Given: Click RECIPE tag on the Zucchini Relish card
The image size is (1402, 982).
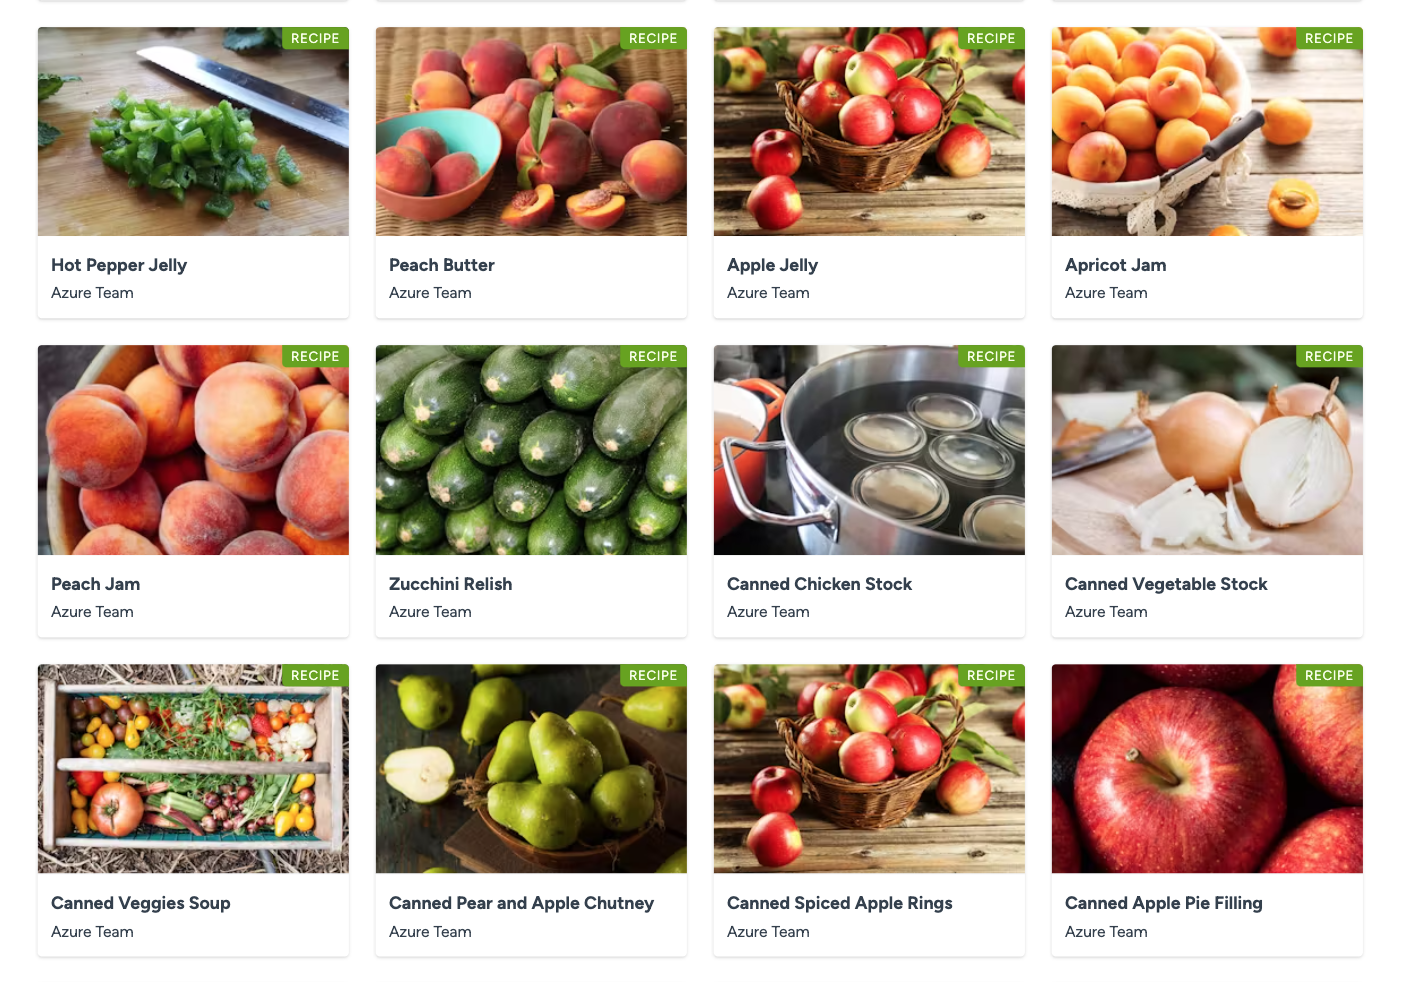Looking at the screenshot, I should 653,356.
